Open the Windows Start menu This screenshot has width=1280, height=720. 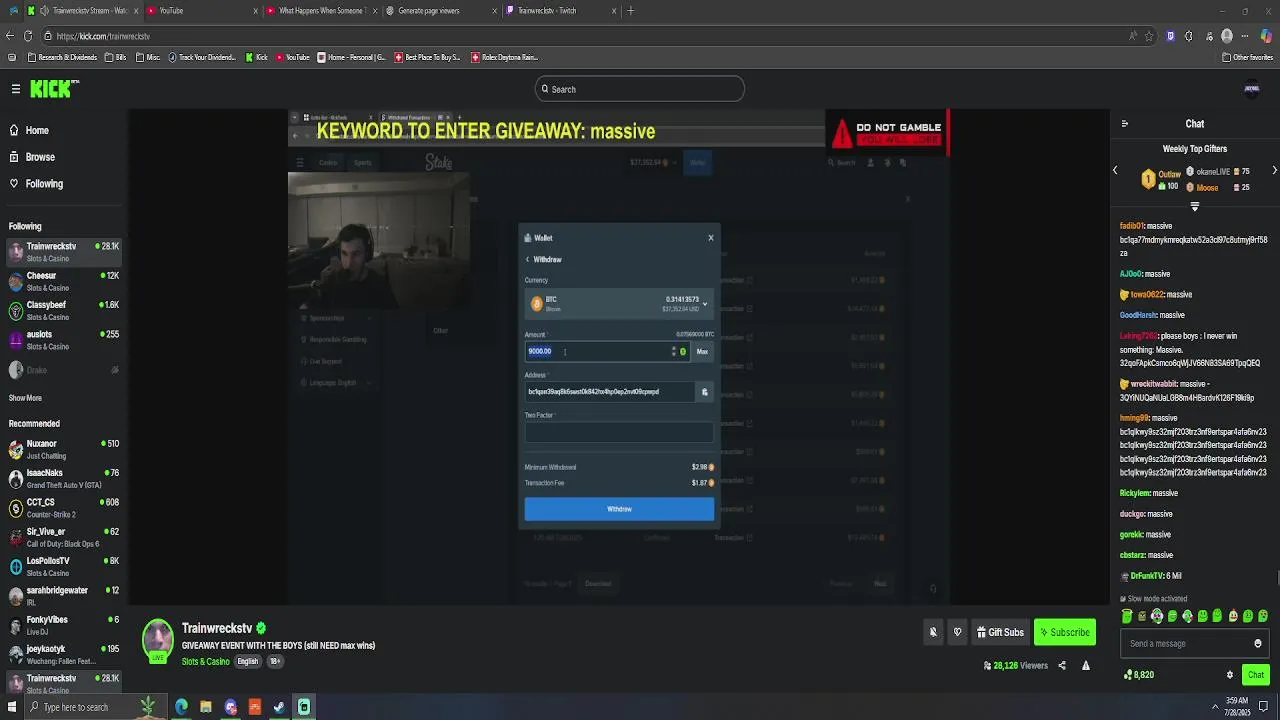pos(11,707)
